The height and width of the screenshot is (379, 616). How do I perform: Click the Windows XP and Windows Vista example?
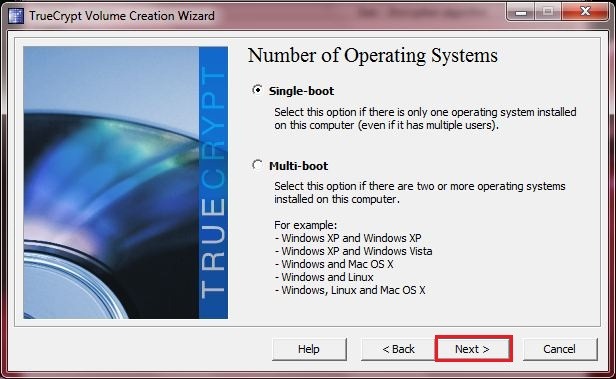(x=354, y=251)
